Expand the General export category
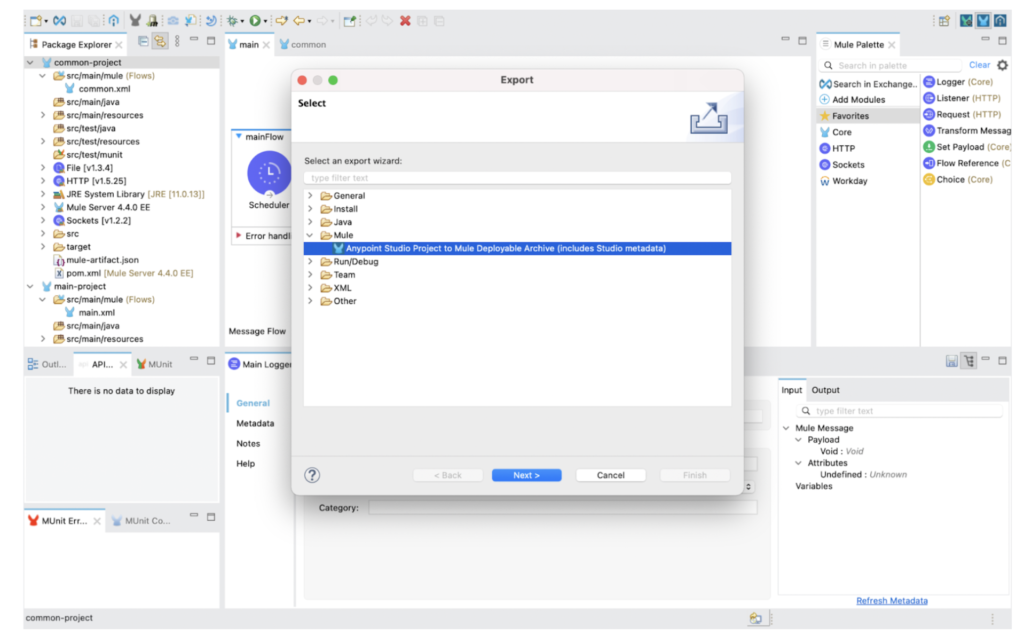The image size is (1024, 643). [x=310, y=196]
